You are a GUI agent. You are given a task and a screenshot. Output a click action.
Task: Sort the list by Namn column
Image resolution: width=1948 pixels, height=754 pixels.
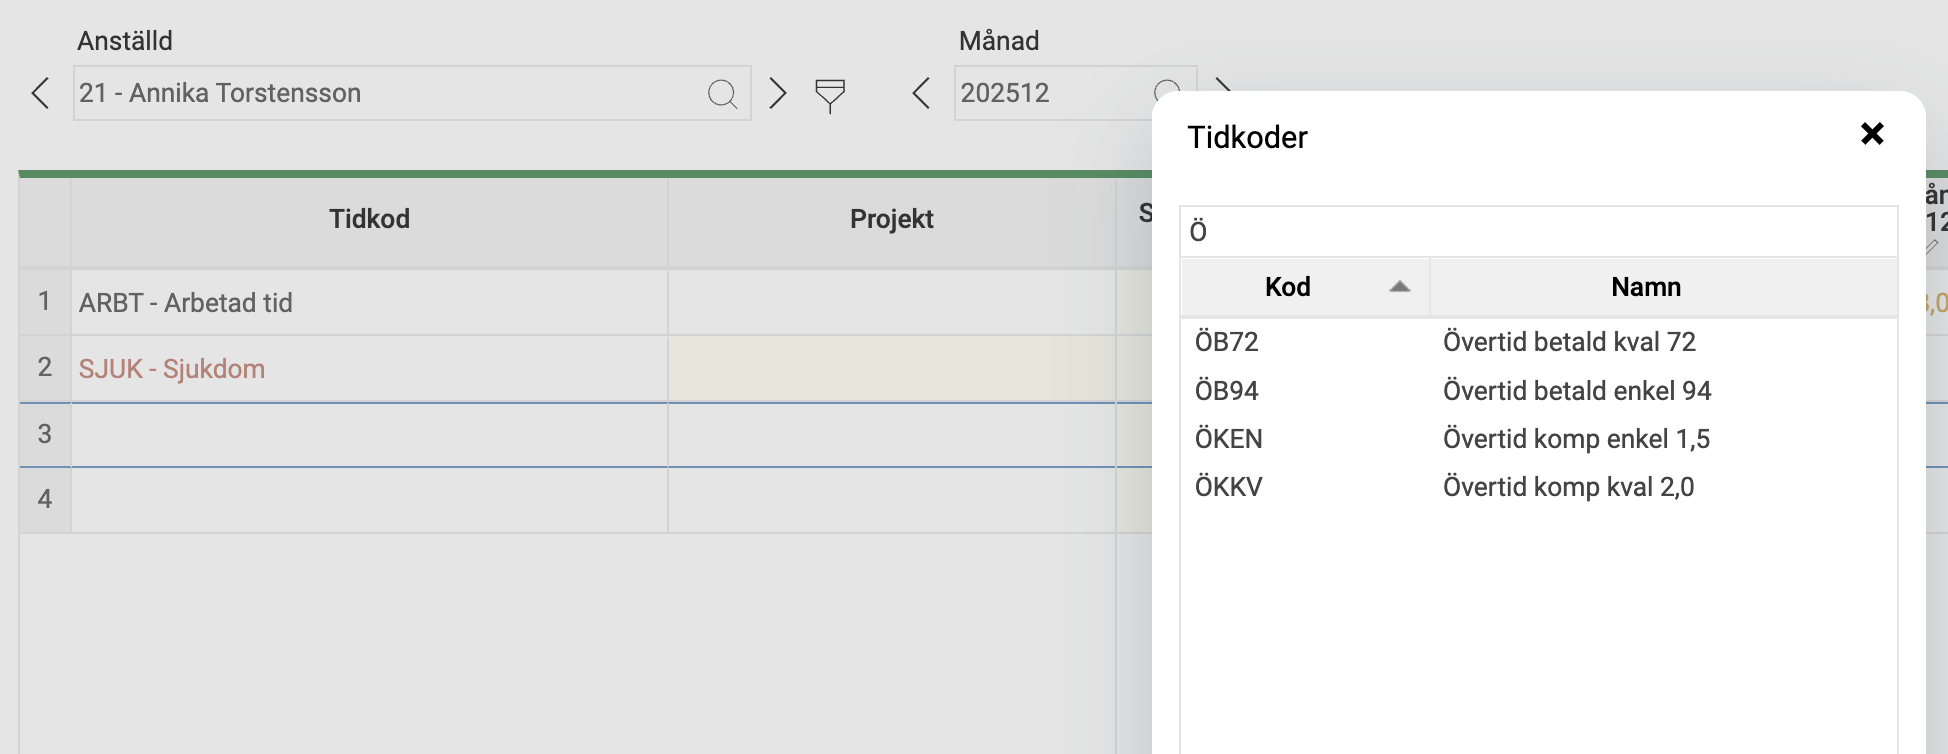[x=1645, y=287]
